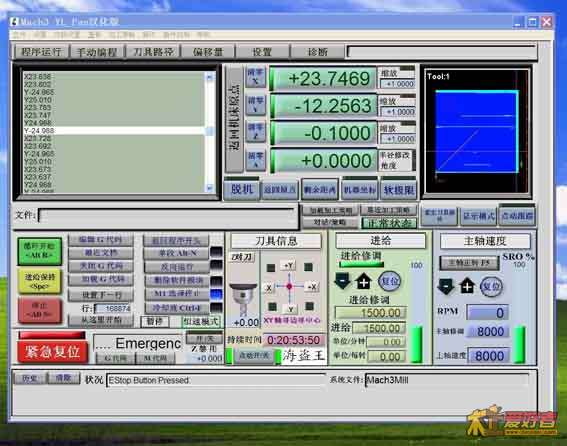Increase spindle speed override with plus arrow

coord(467,286)
